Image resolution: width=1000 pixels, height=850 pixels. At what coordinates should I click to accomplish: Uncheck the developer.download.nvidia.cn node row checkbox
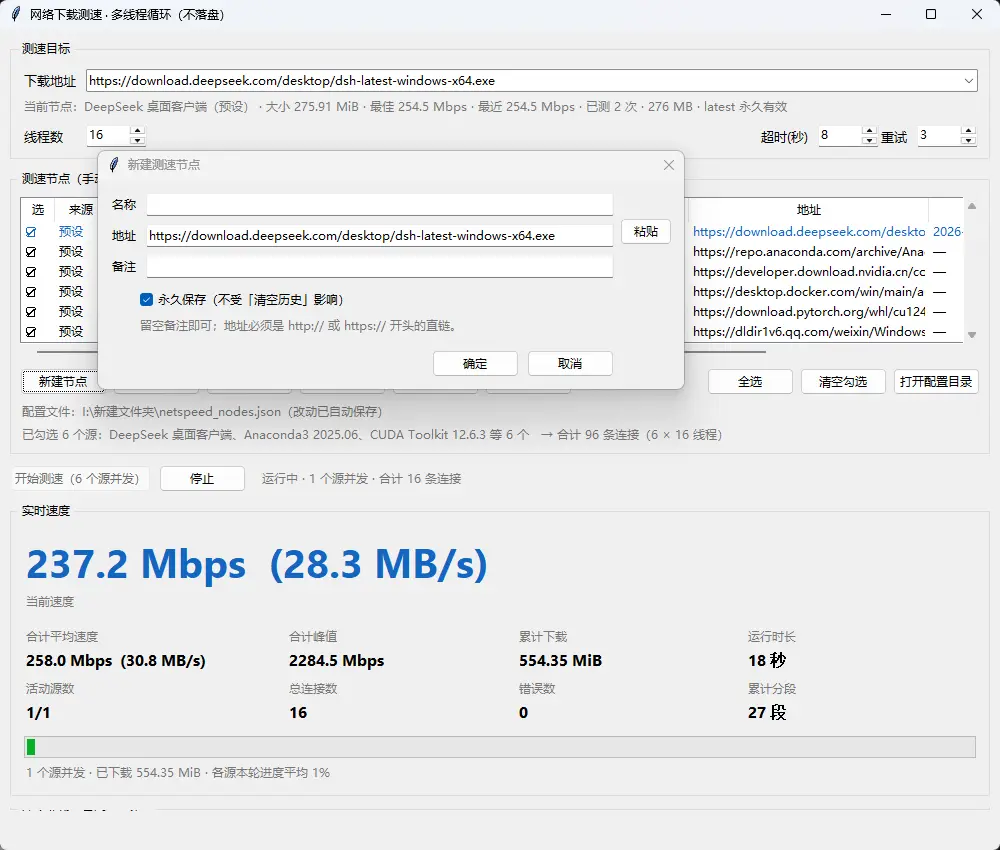31,272
